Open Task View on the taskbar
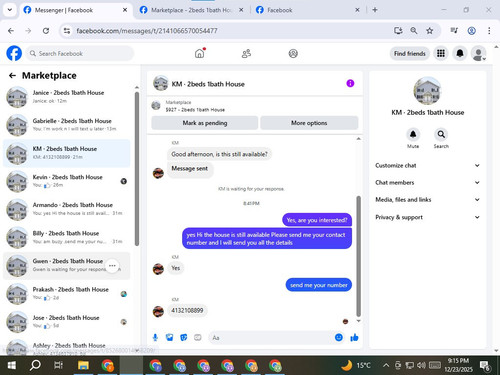Image resolution: width=500 pixels, height=375 pixels. click(59, 366)
